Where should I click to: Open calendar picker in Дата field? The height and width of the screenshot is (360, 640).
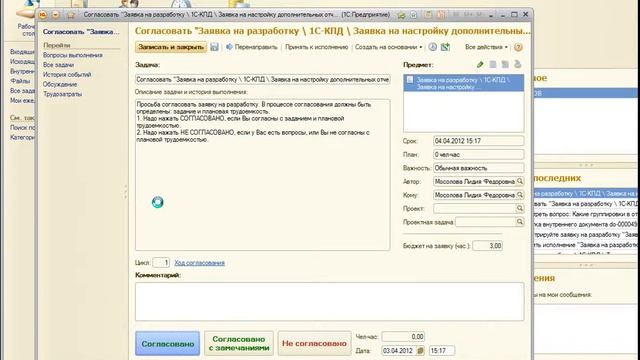point(420,351)
